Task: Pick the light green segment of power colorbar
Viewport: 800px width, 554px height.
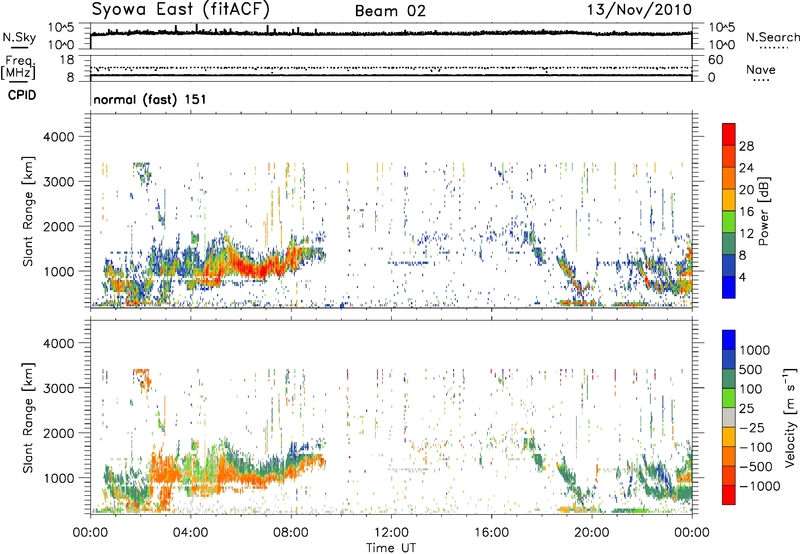Action: click(729, 222)
